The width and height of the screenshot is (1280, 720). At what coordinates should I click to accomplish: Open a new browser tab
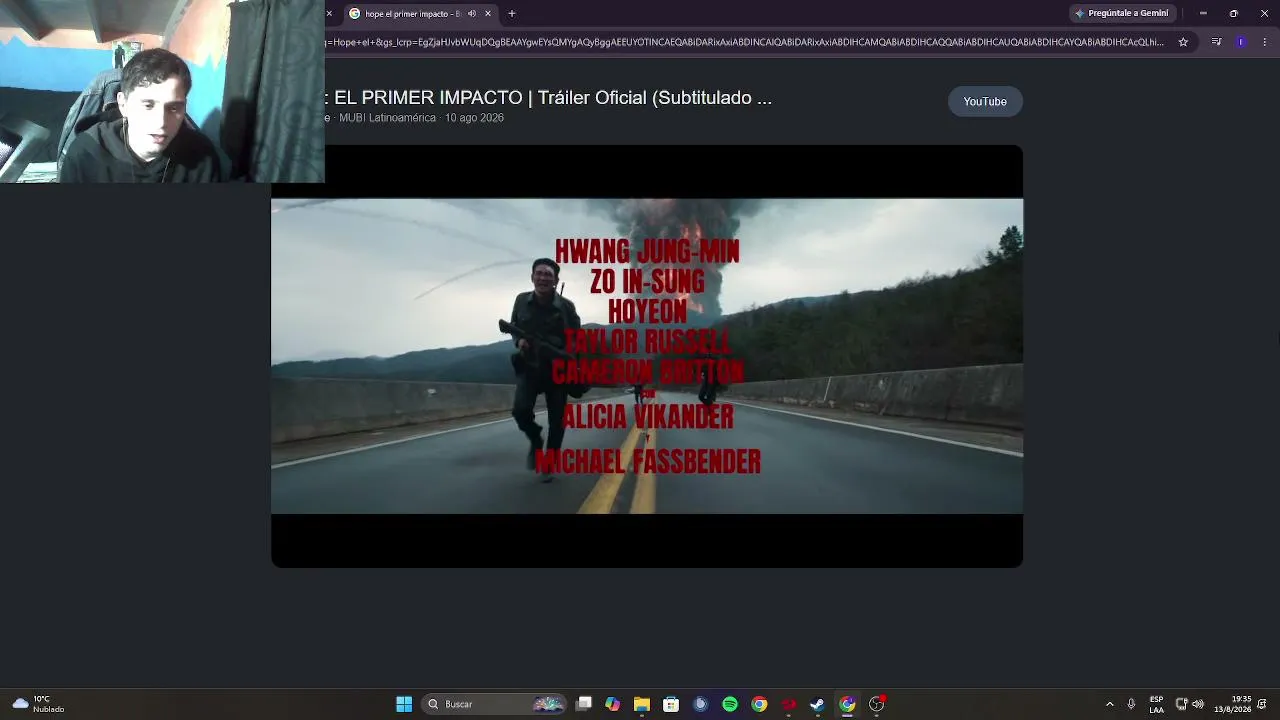click(512, 13)
